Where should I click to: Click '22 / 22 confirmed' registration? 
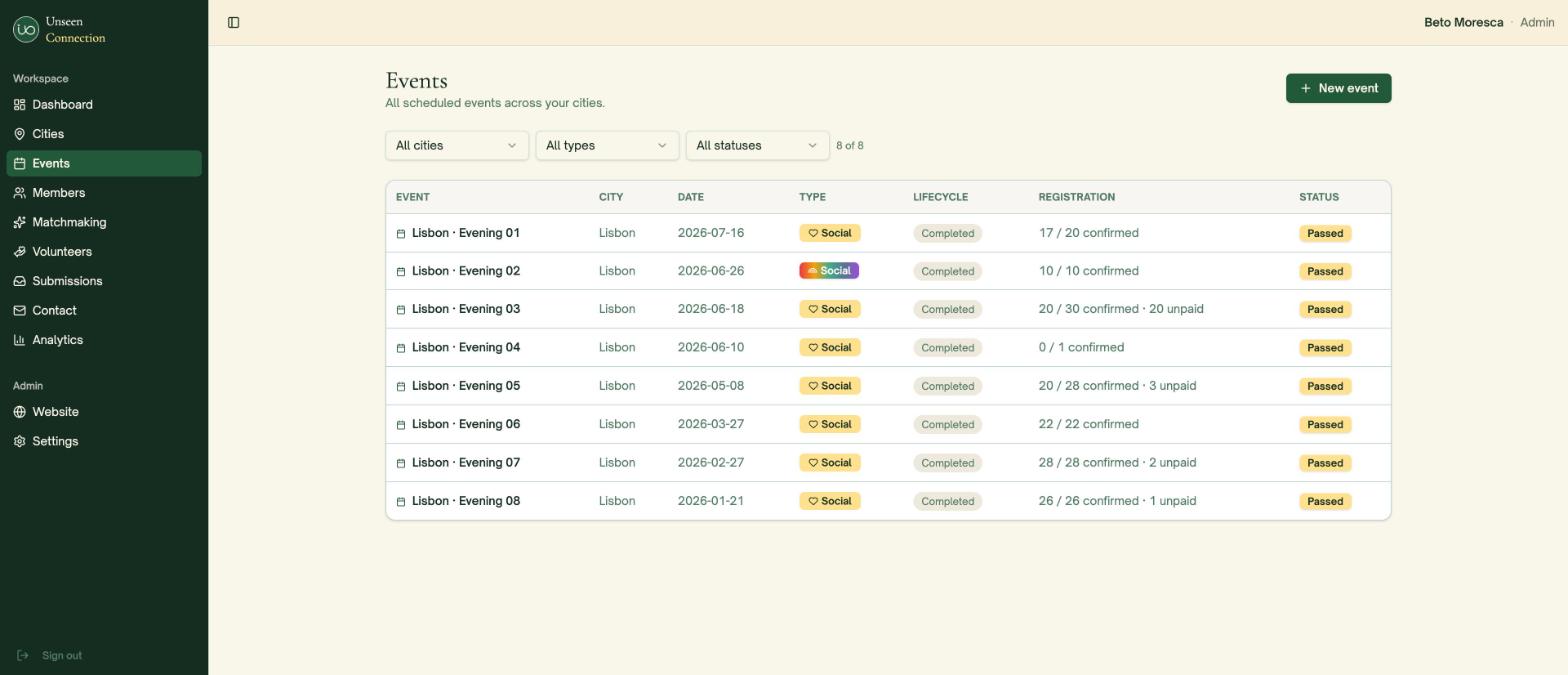pyautogui.click(x=1088, y=424)
